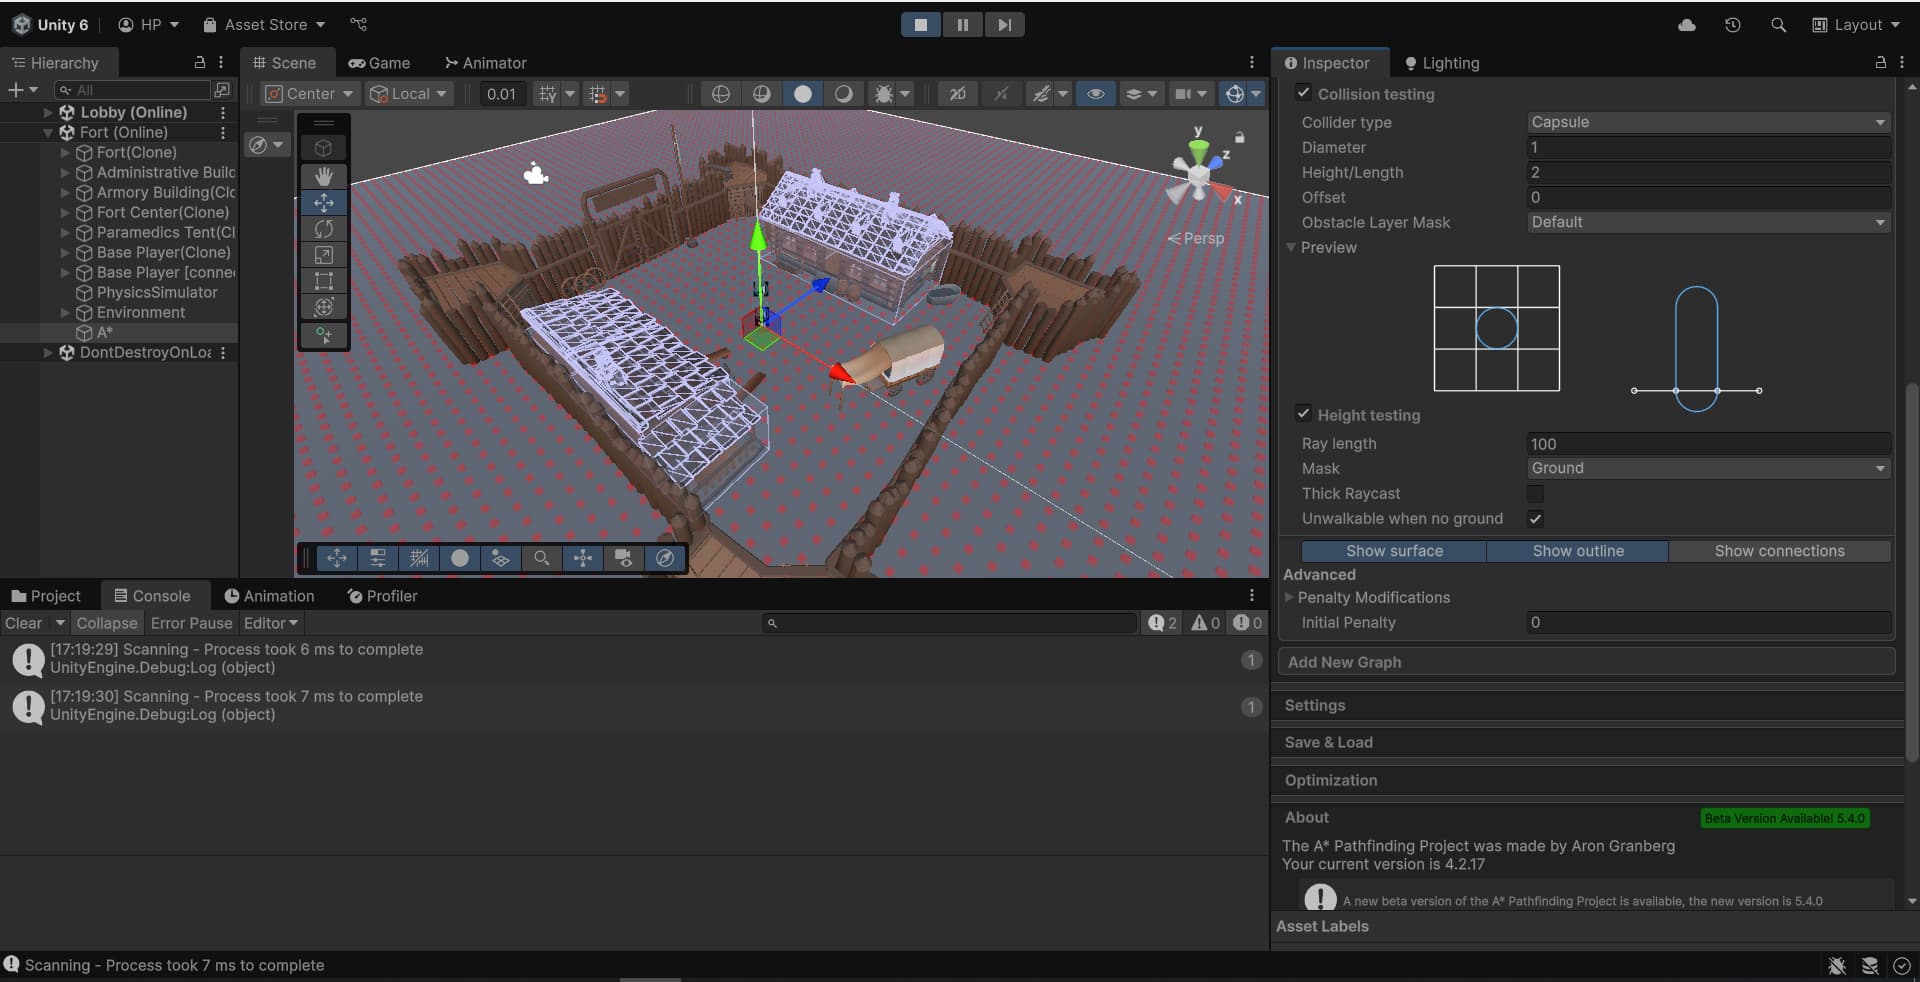
Task: Open the Undo History icon
Action: (1732, 25)
